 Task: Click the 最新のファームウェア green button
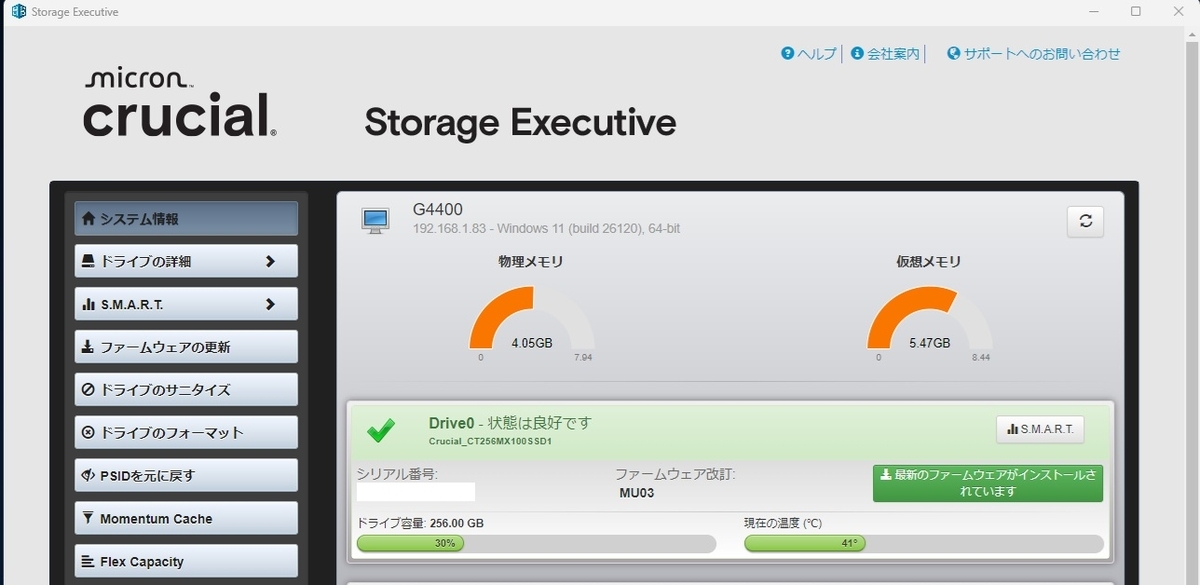pyautogui.click(x=987, y=483)
